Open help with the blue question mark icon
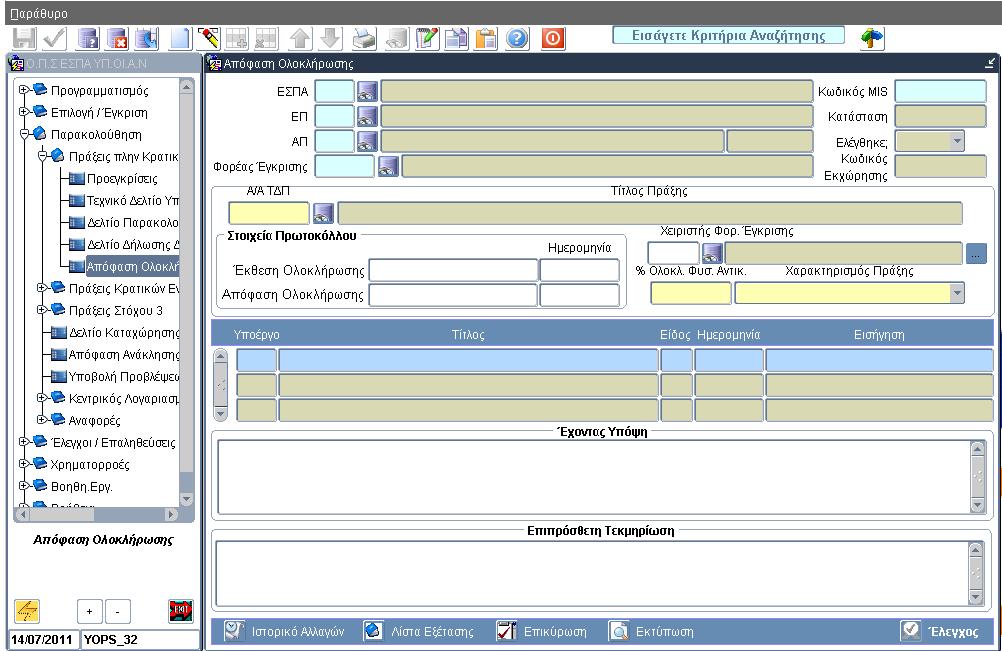The image size is (1002, 651). pos(517,38)
